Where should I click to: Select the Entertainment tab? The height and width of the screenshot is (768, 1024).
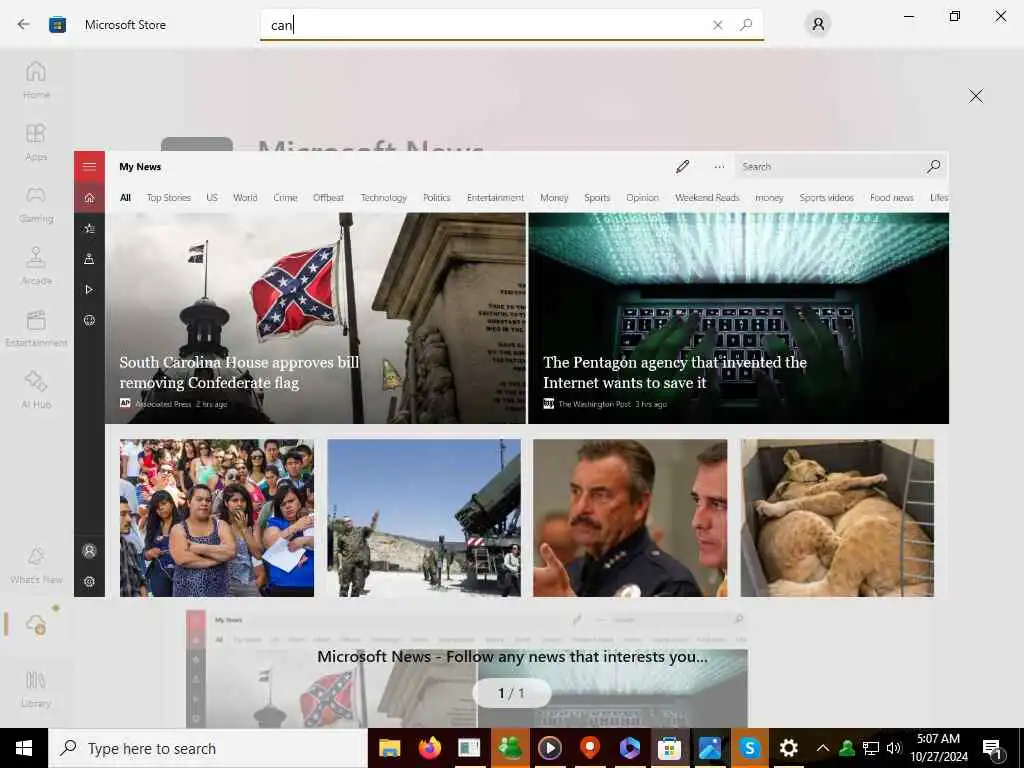point(495,197)
